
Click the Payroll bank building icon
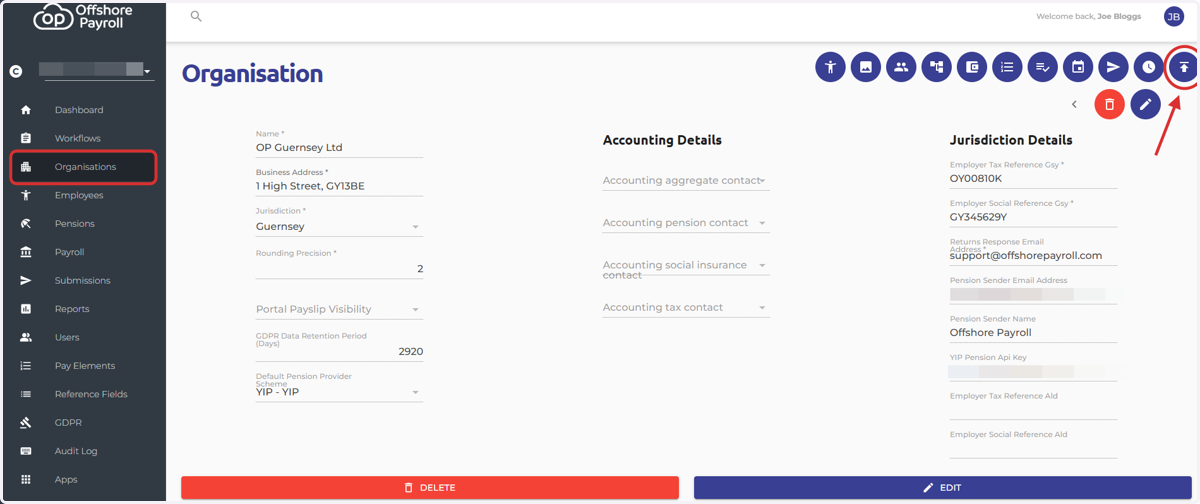tap(26, 252)
